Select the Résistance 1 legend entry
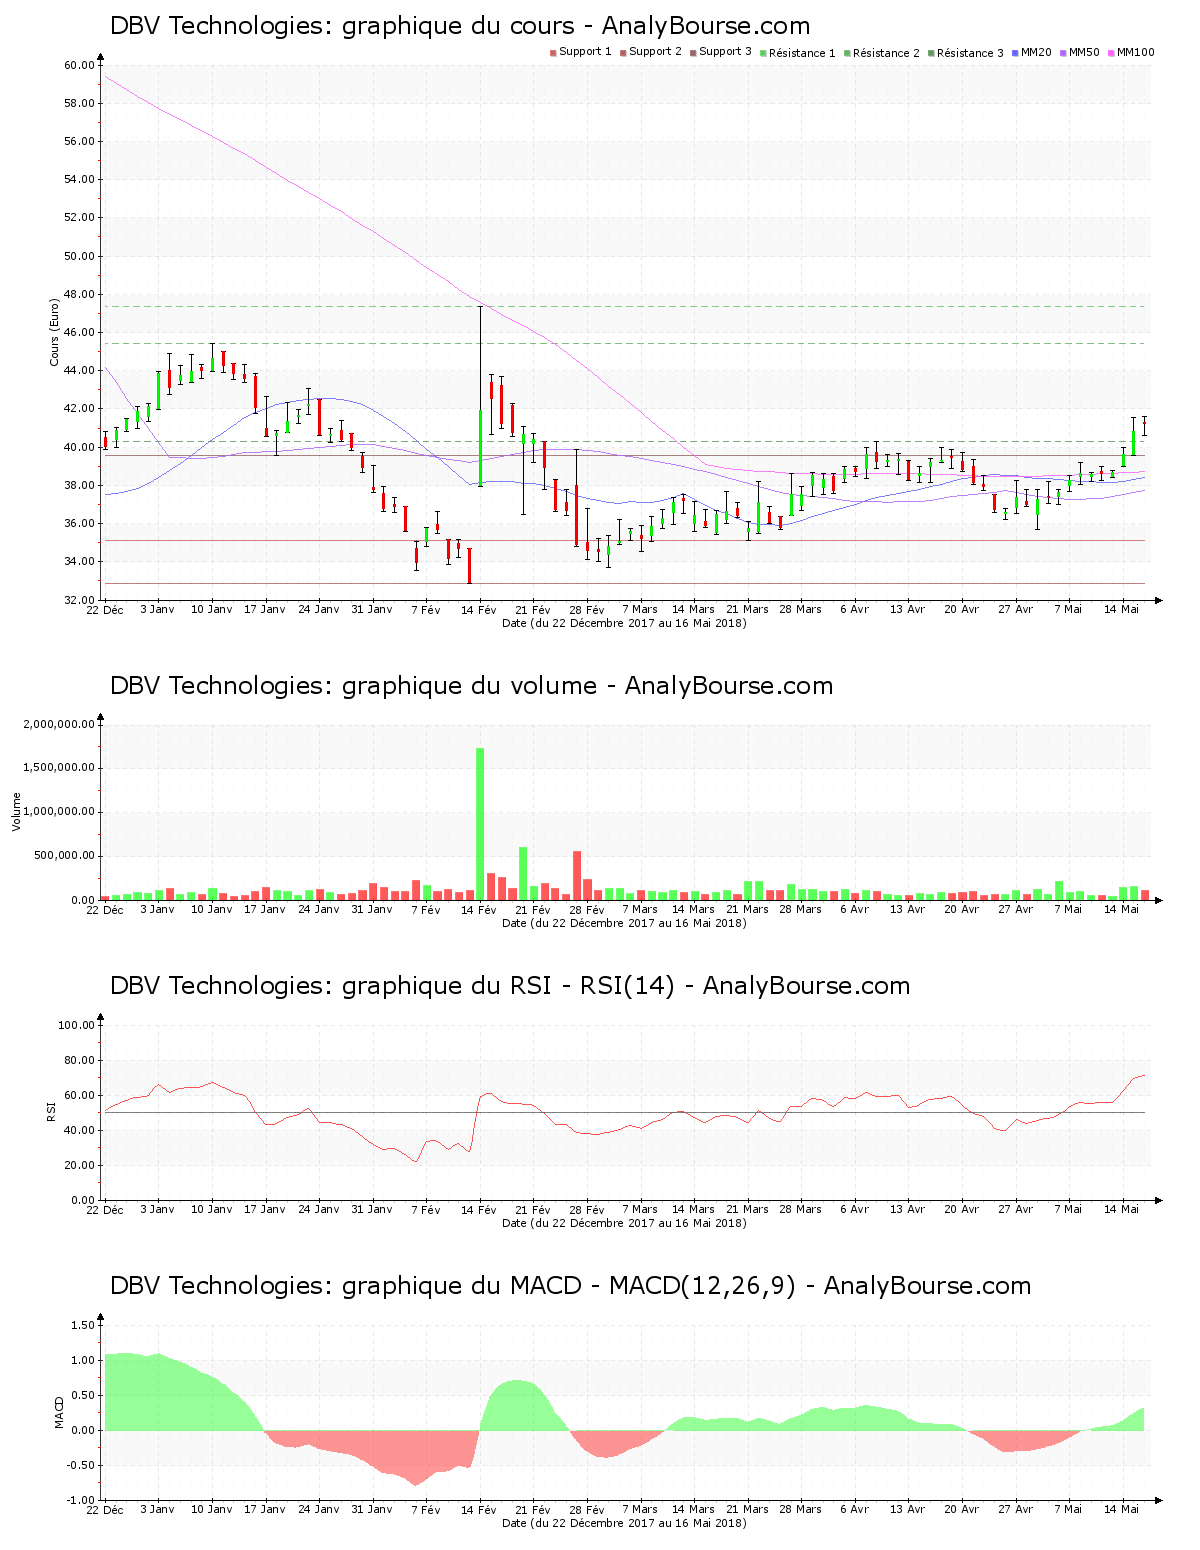The width and height of the screenshot is (1200, 1550). pos(797,53)
